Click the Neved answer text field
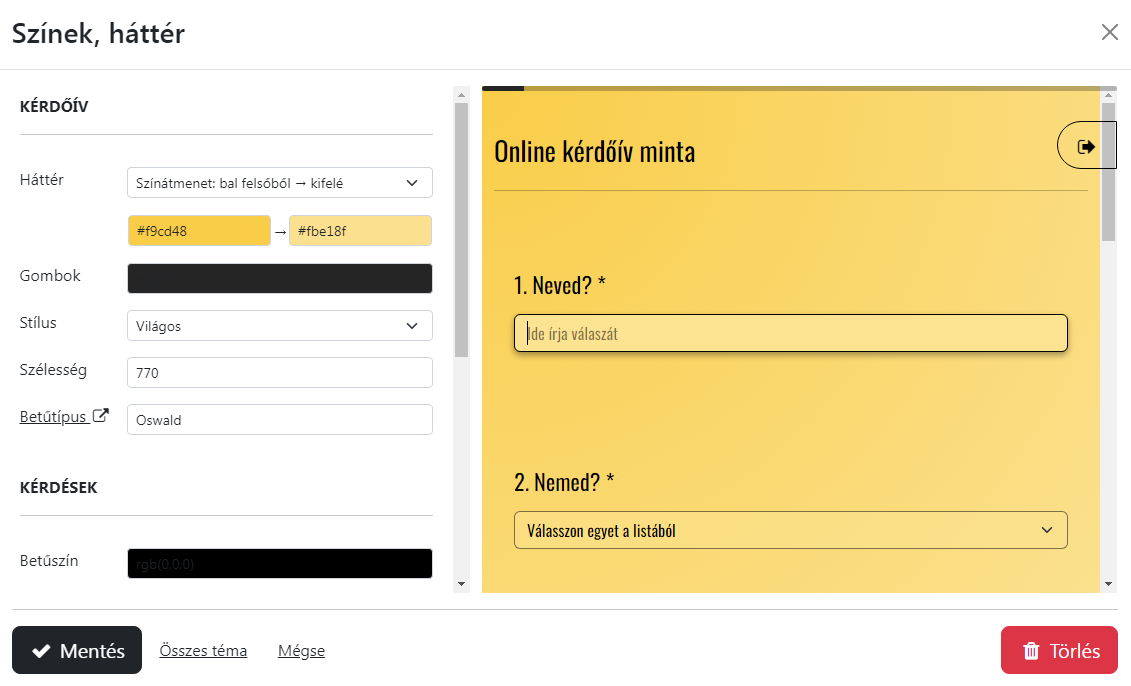This screenshot has height=686, width=1131. click(791, 333)
